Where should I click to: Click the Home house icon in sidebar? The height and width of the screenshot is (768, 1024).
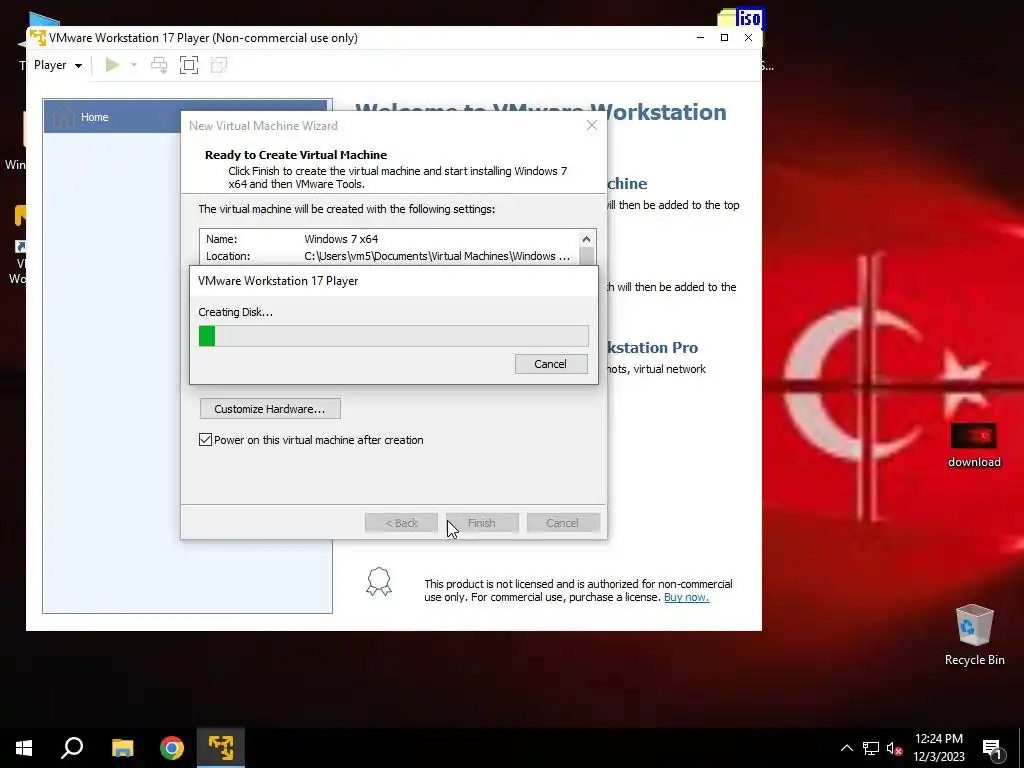point(63,117)
